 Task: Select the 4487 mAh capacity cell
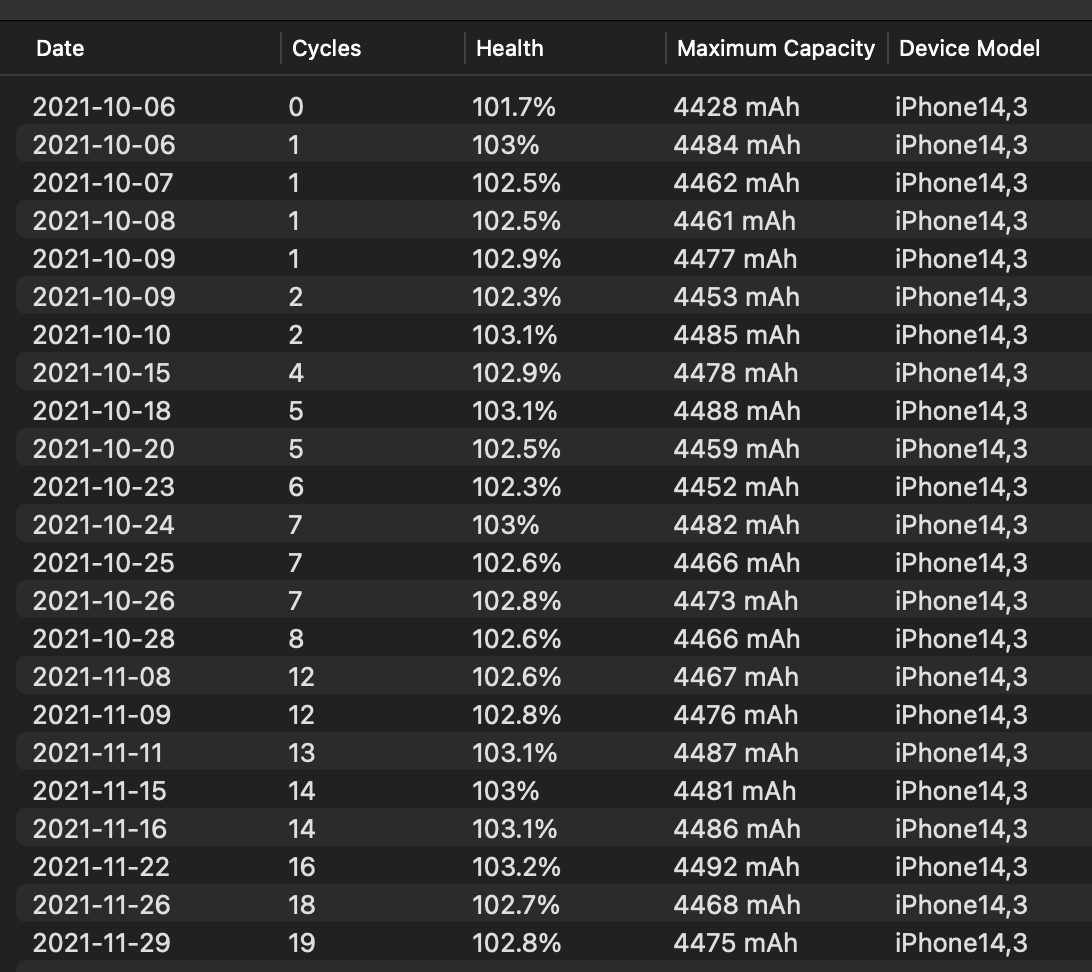click(736, 753)
